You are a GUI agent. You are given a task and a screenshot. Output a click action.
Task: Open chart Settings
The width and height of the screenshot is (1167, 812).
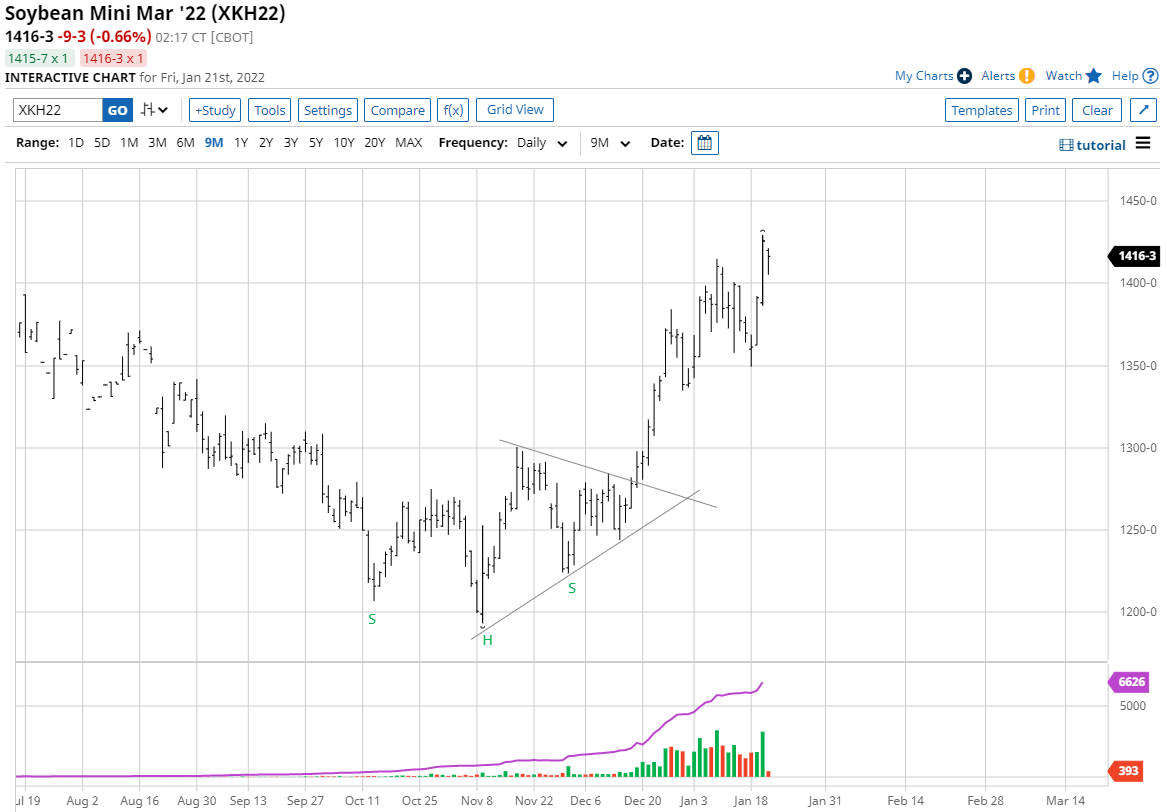click(327, 110)
